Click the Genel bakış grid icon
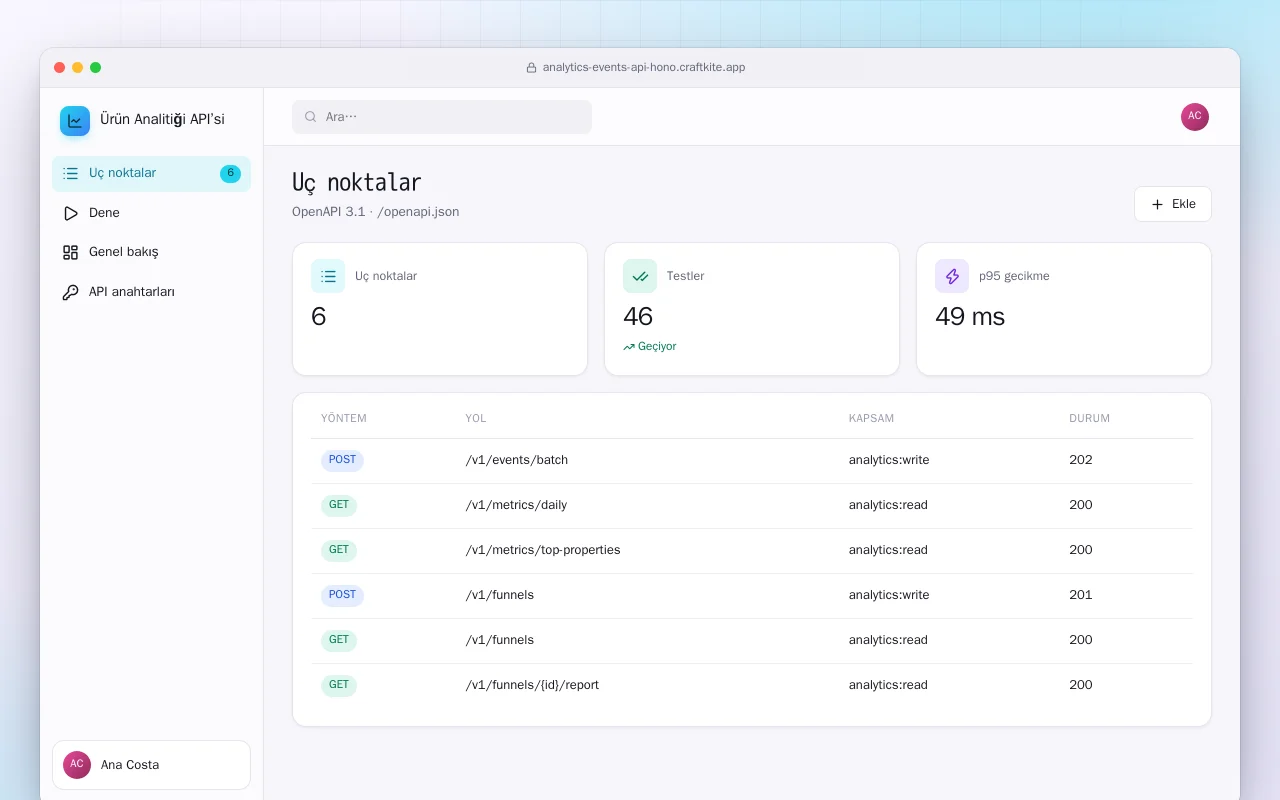The width and height of the screenshot is (1280, 800). [x=70, y=252]
